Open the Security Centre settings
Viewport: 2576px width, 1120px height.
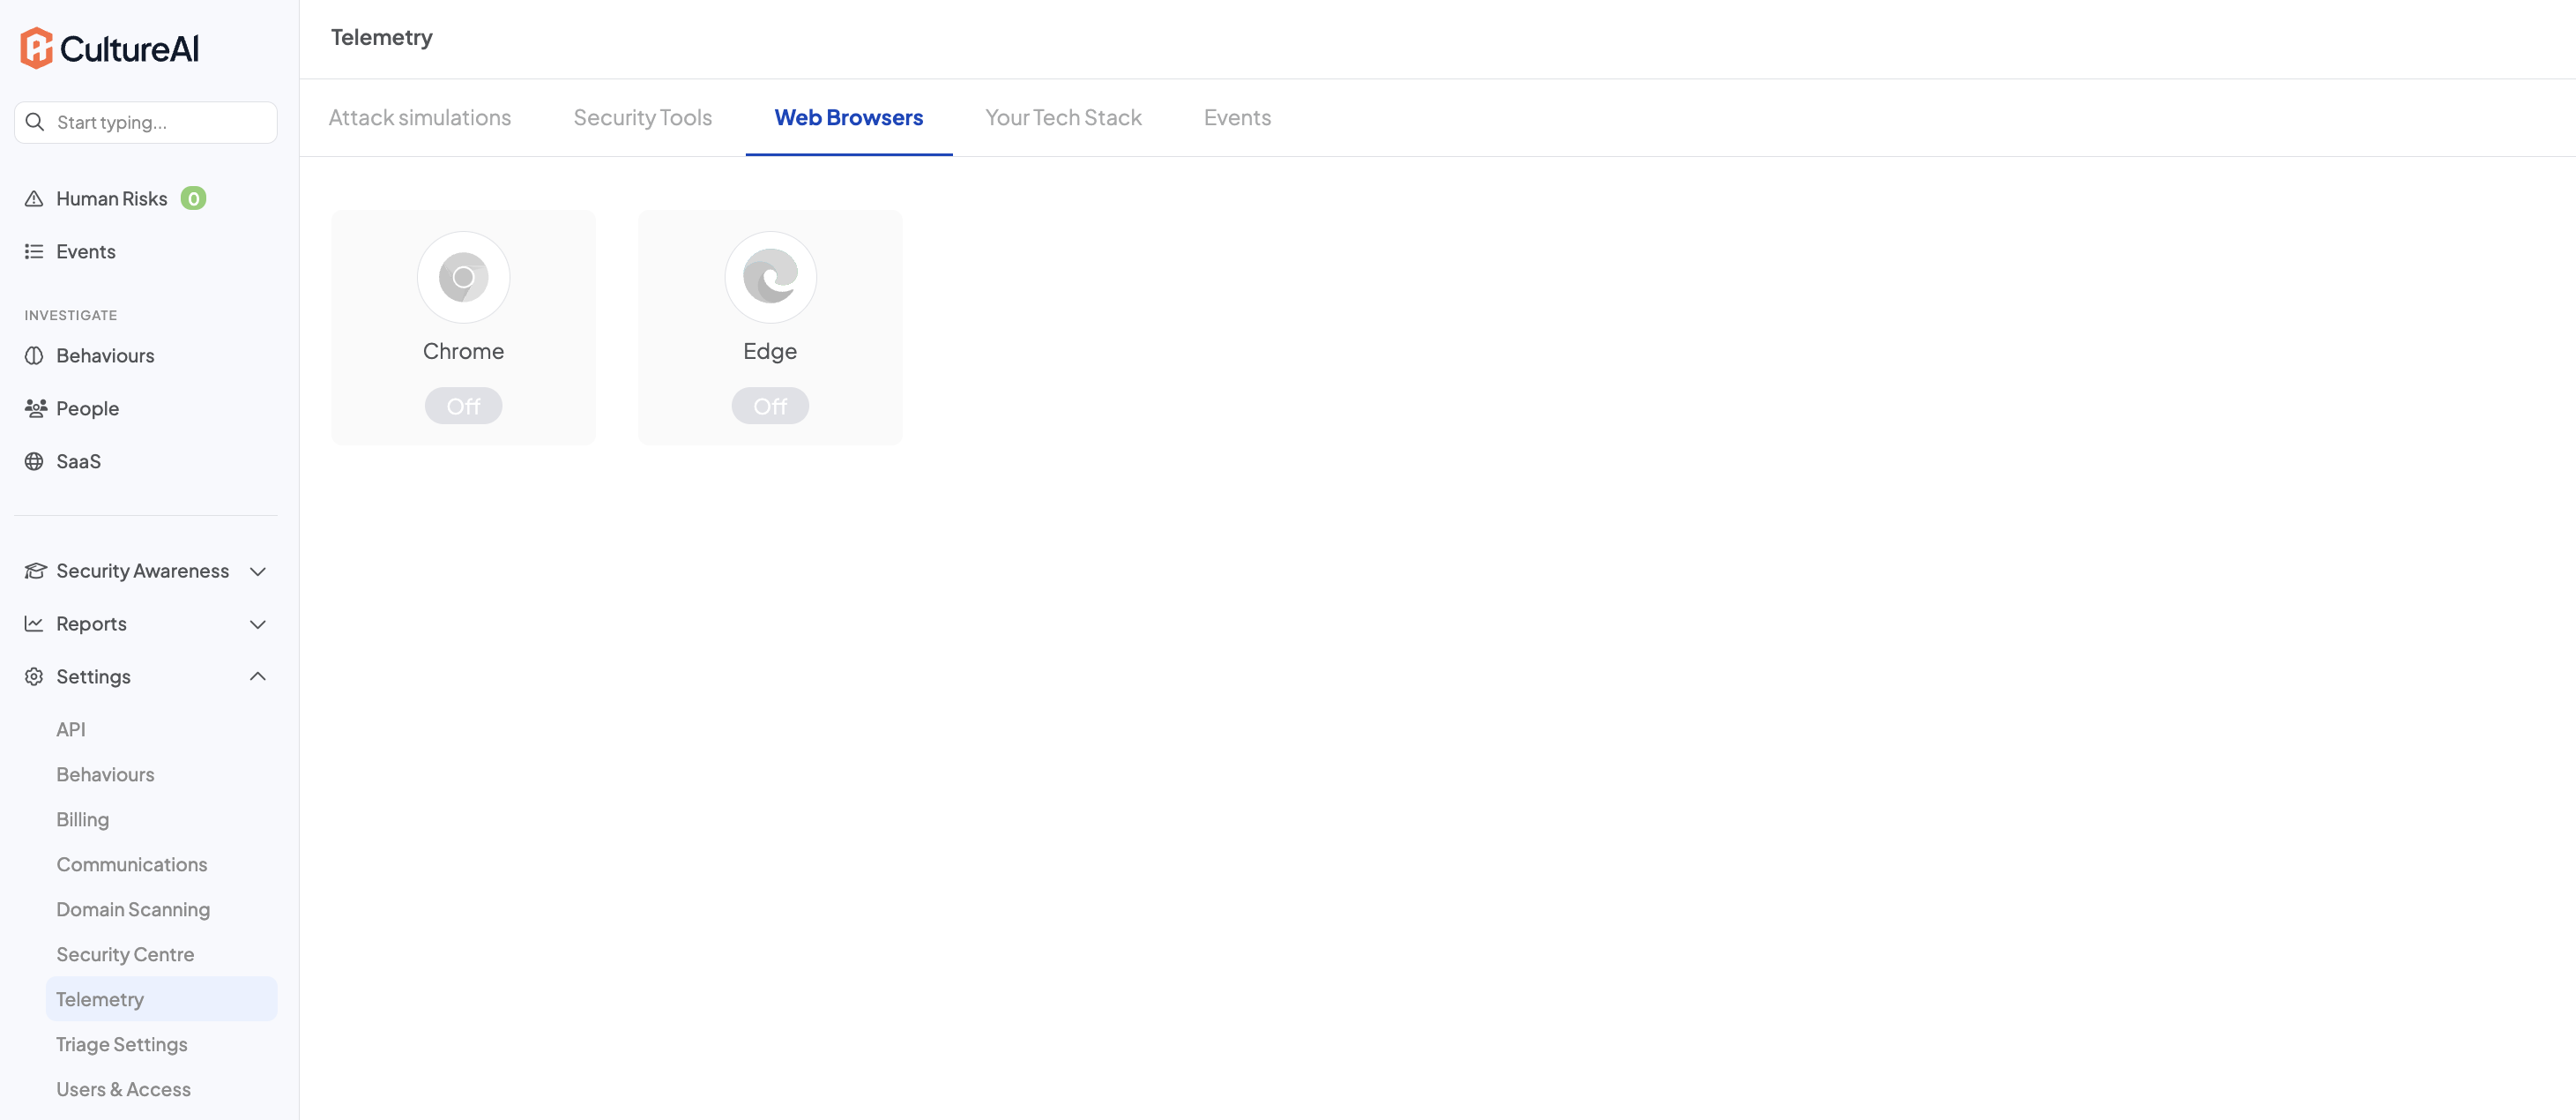coord(125,954)
